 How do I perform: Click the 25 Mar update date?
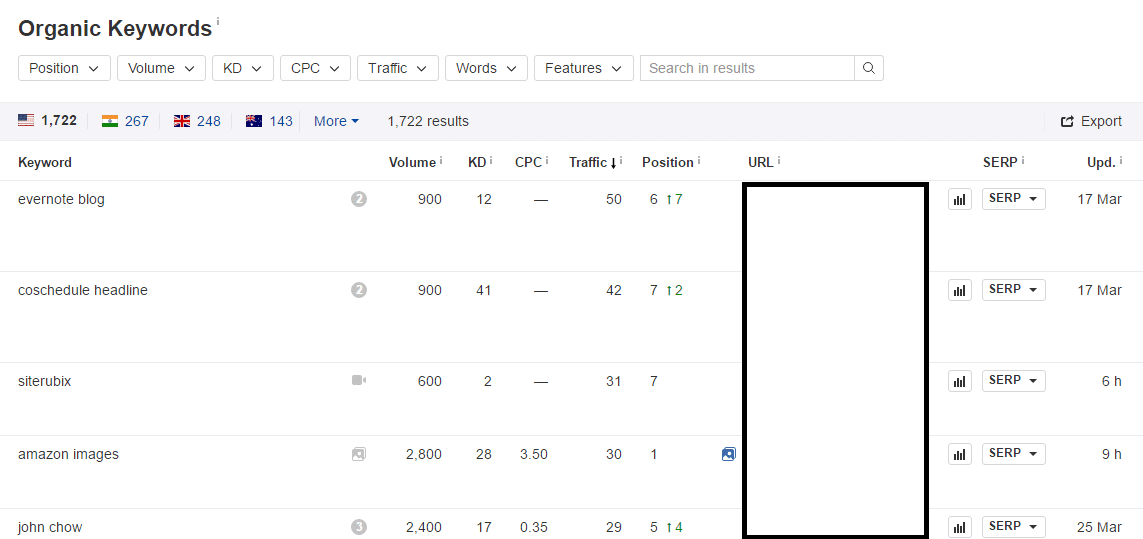(x=1099, y=527)
